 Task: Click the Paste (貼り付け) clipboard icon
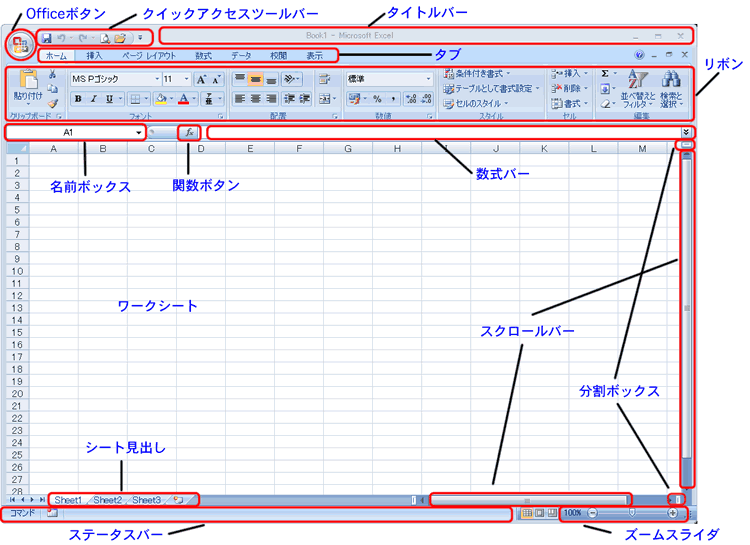pos(28,79)
